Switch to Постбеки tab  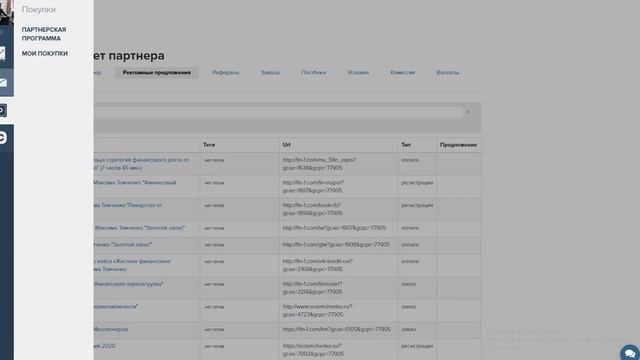click(313, 72)
